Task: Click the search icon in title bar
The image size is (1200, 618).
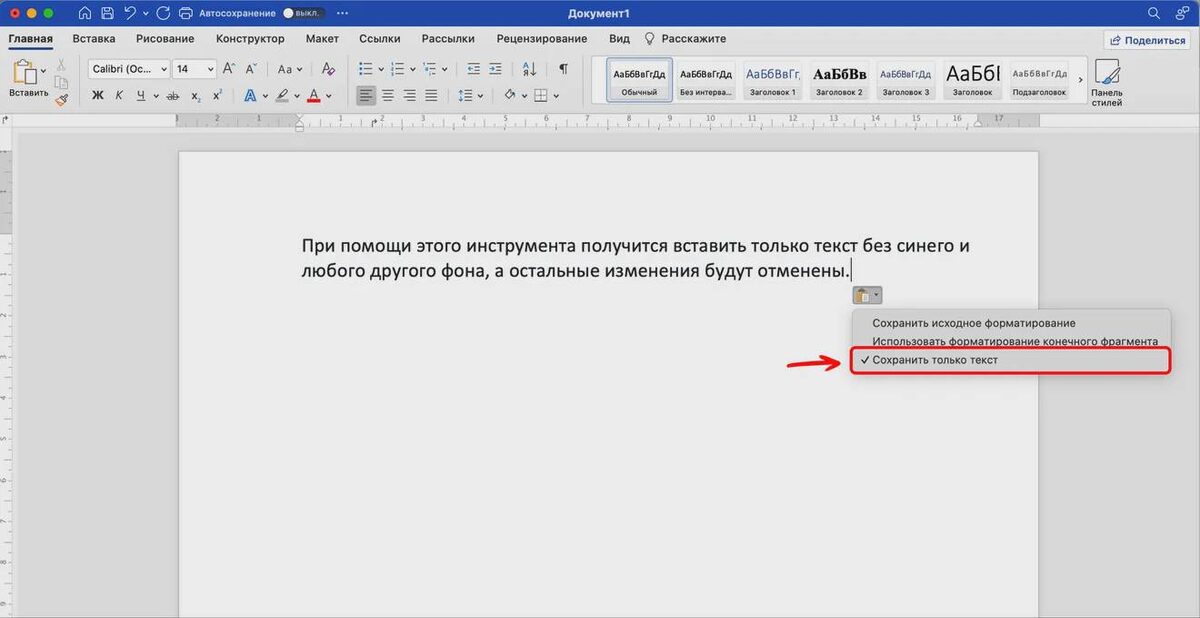Action: pyautogui.click(x=1153, y=13)
